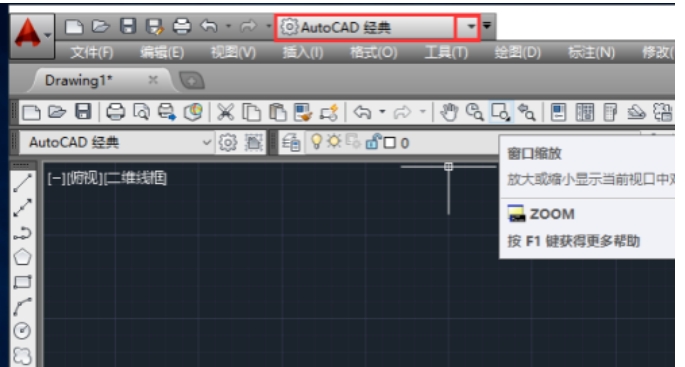This screenshot has height=367, width=685.
Task: Select the Line tool in draw toolbar
Action: pos(22,183)
